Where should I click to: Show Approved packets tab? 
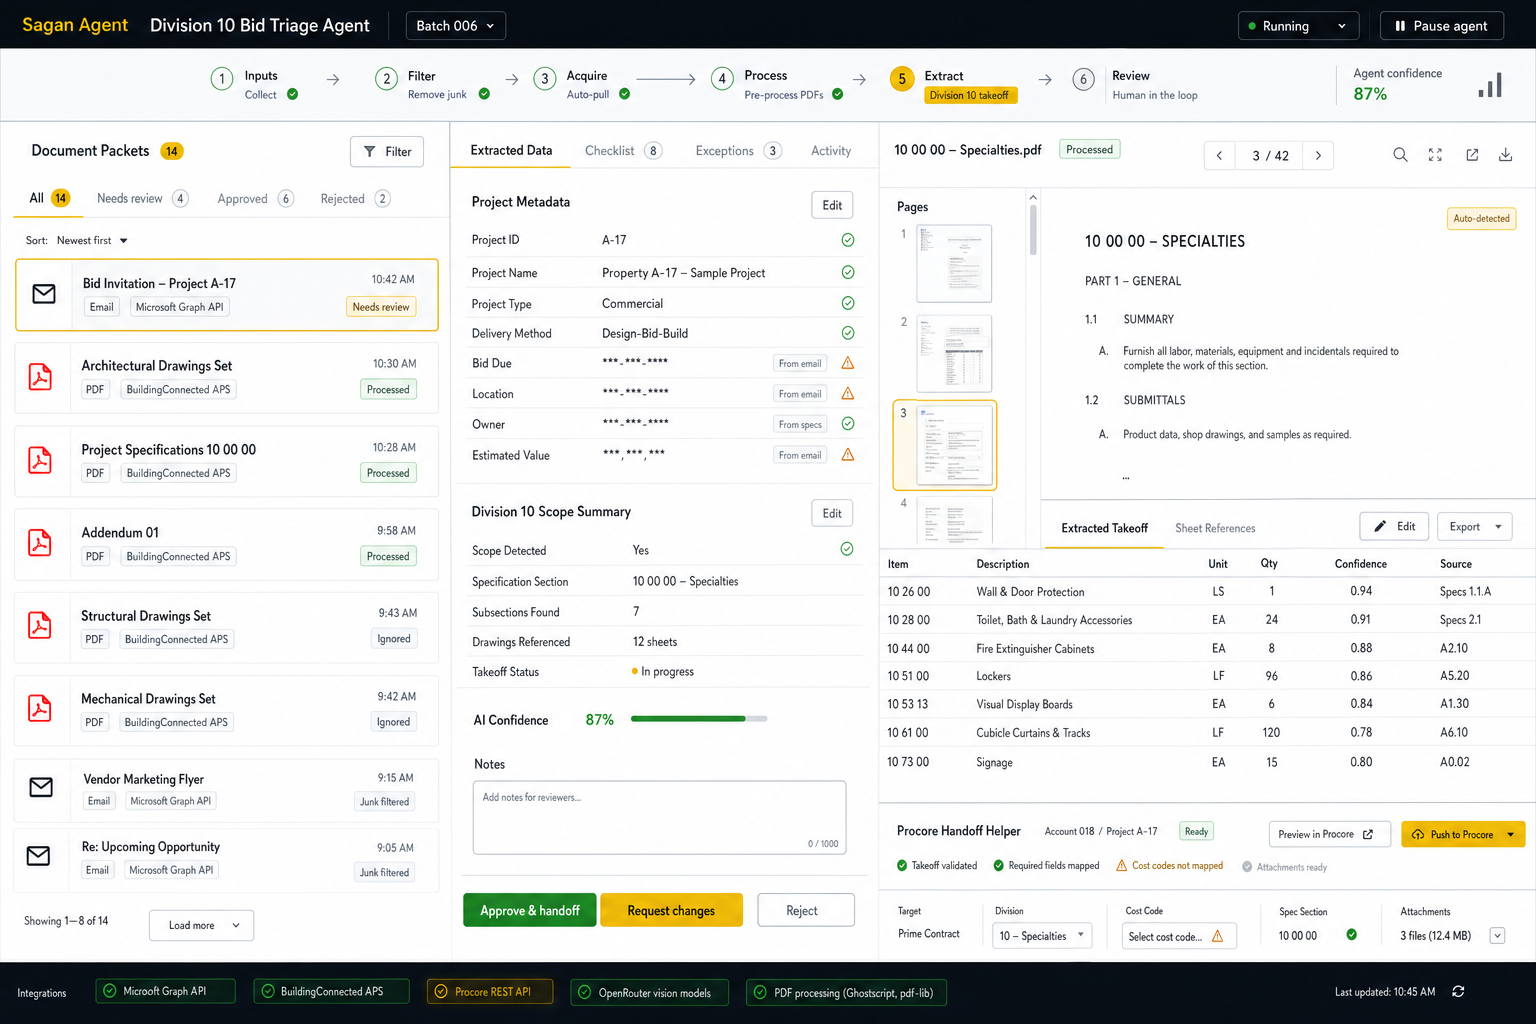[x=255, y=199]
